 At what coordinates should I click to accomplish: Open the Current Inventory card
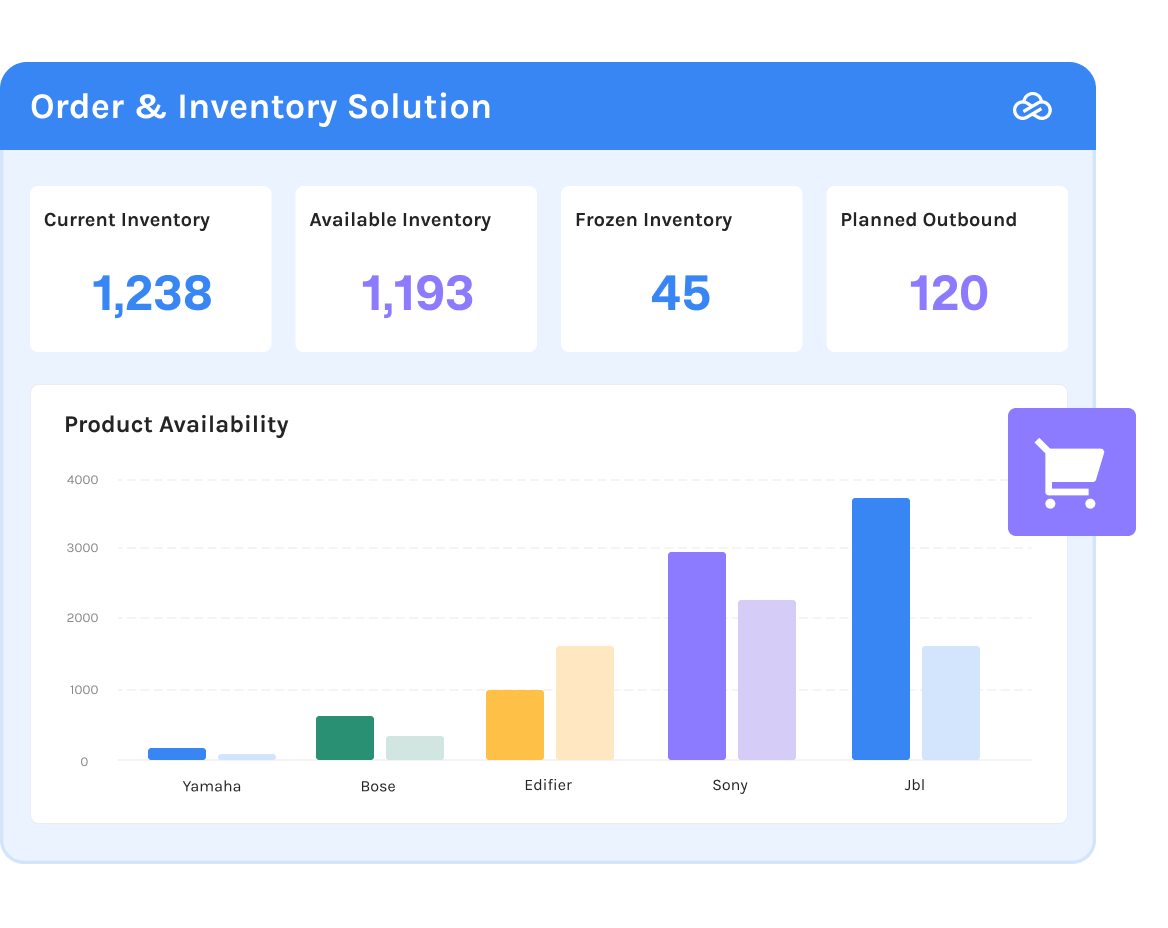pyautogui.click(x=150, y=268)
